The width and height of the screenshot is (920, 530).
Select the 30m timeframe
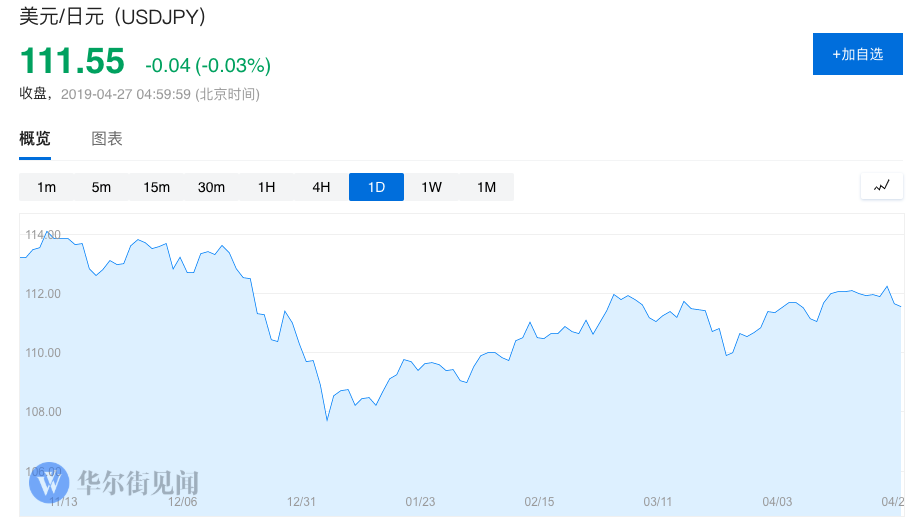(x=211, y=187)
